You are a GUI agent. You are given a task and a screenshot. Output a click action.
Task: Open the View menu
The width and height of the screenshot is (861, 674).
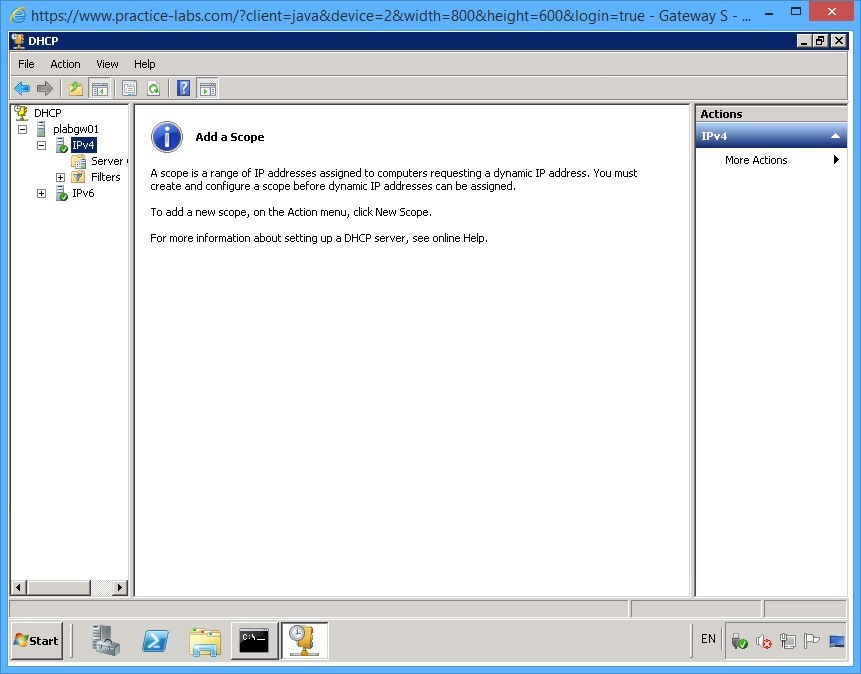[107, 64]
